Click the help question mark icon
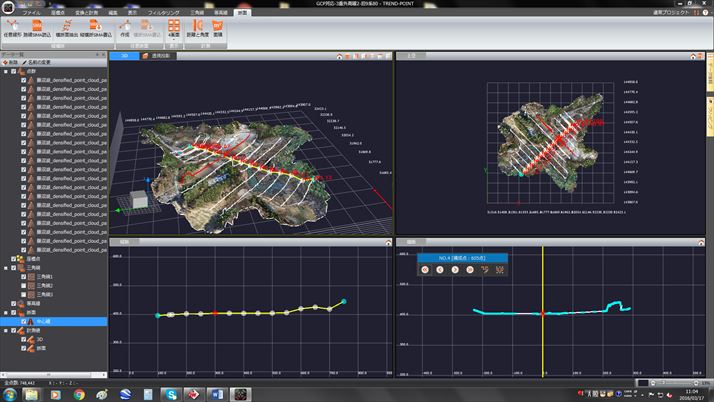Screen dimensions: 714x402 point(706,12)
